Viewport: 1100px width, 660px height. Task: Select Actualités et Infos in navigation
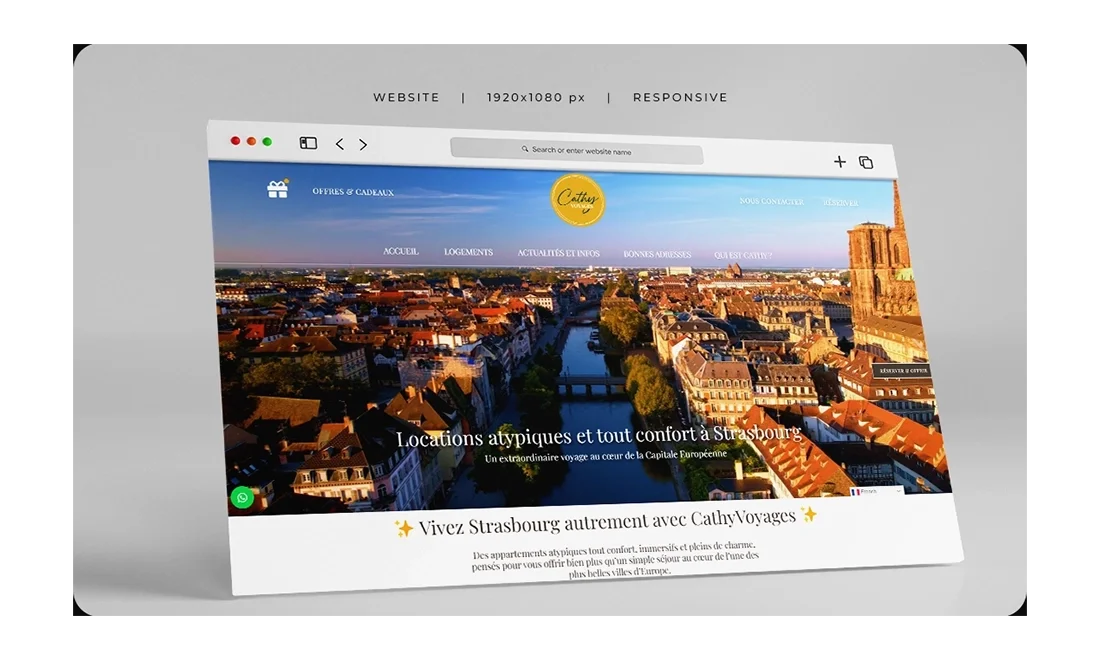coord(558,253)
